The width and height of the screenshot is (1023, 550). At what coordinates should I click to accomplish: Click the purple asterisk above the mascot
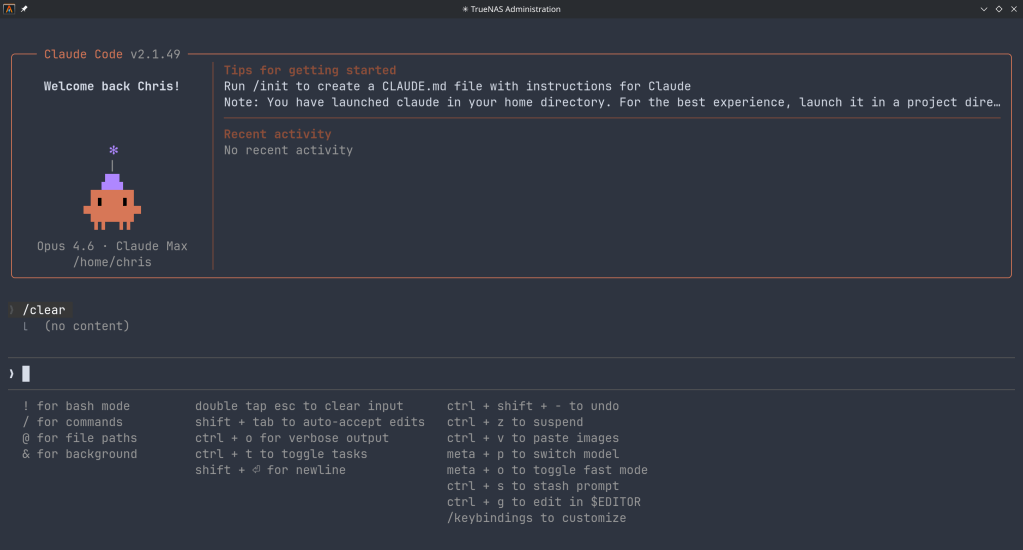pos(113,151)
